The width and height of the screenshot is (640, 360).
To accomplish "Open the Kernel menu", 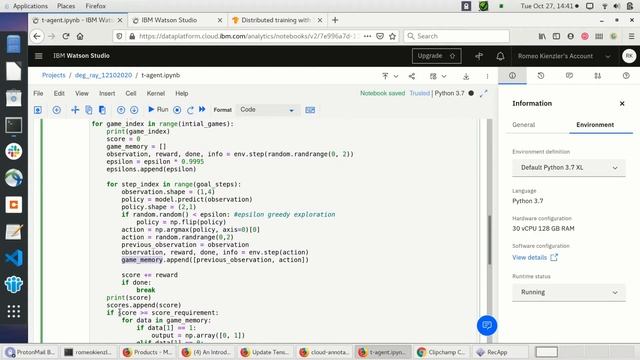I will pos(156,93).
